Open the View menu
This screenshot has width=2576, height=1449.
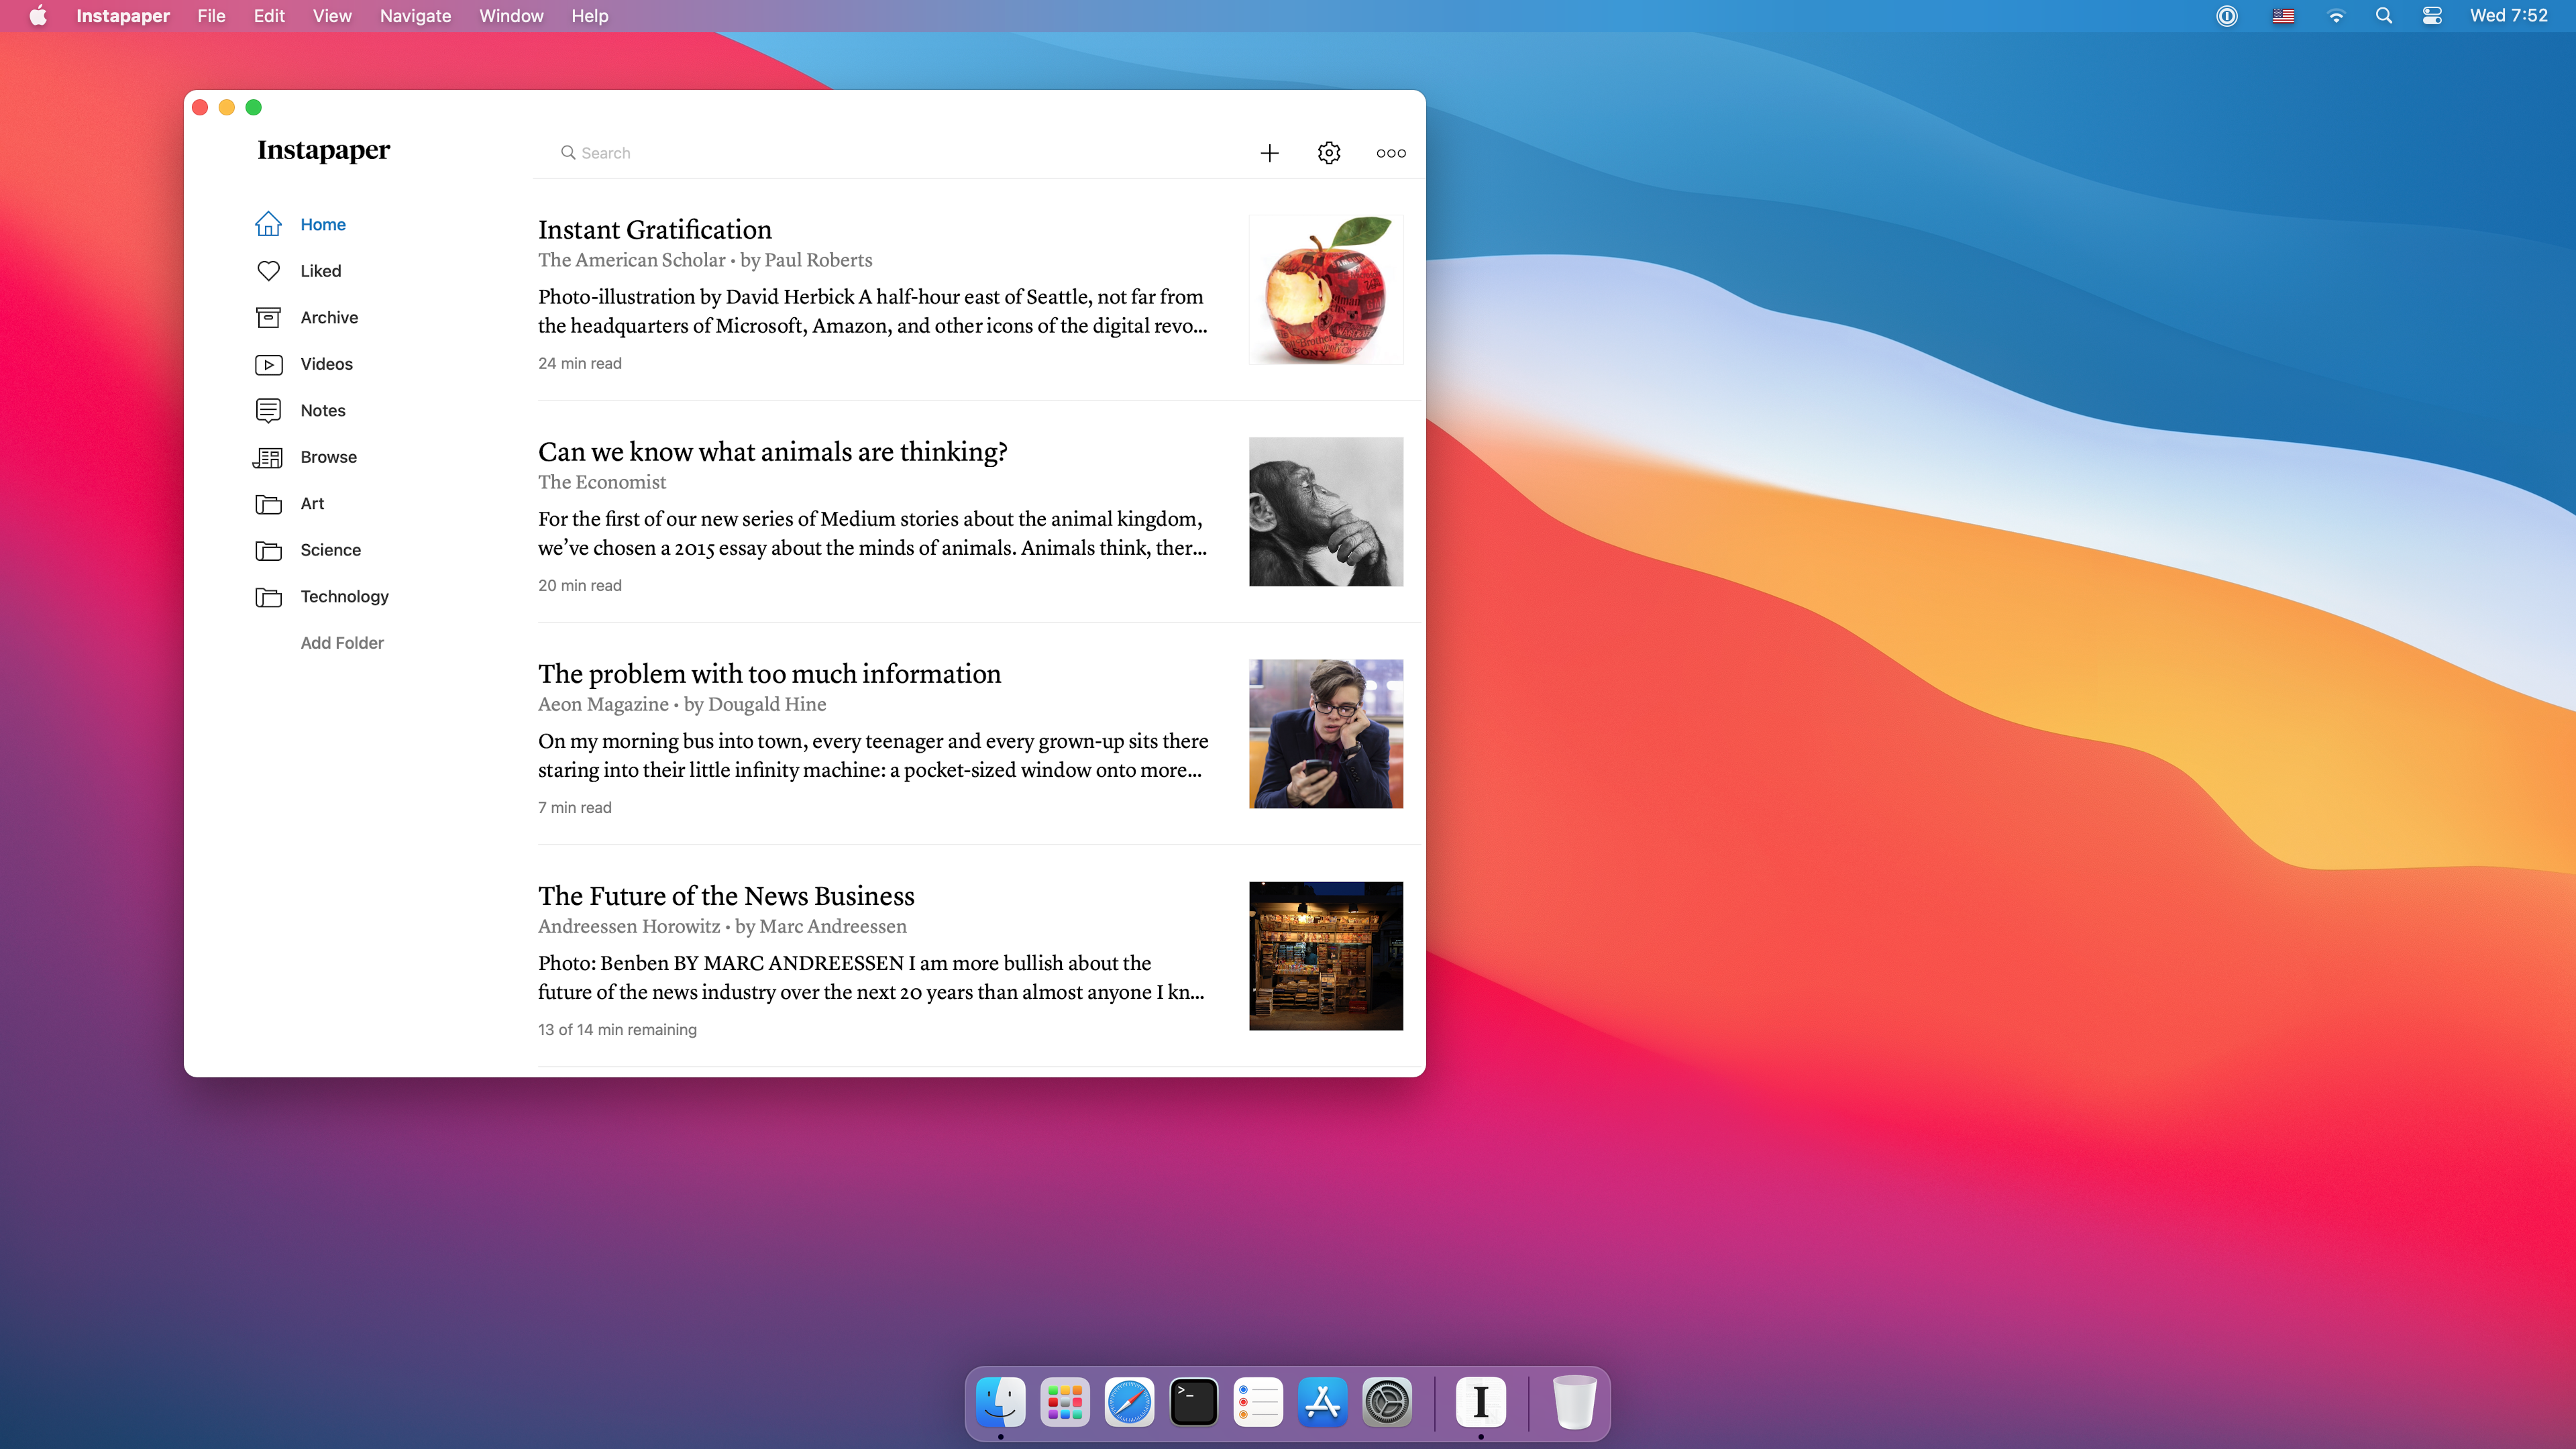coord(332,16)
